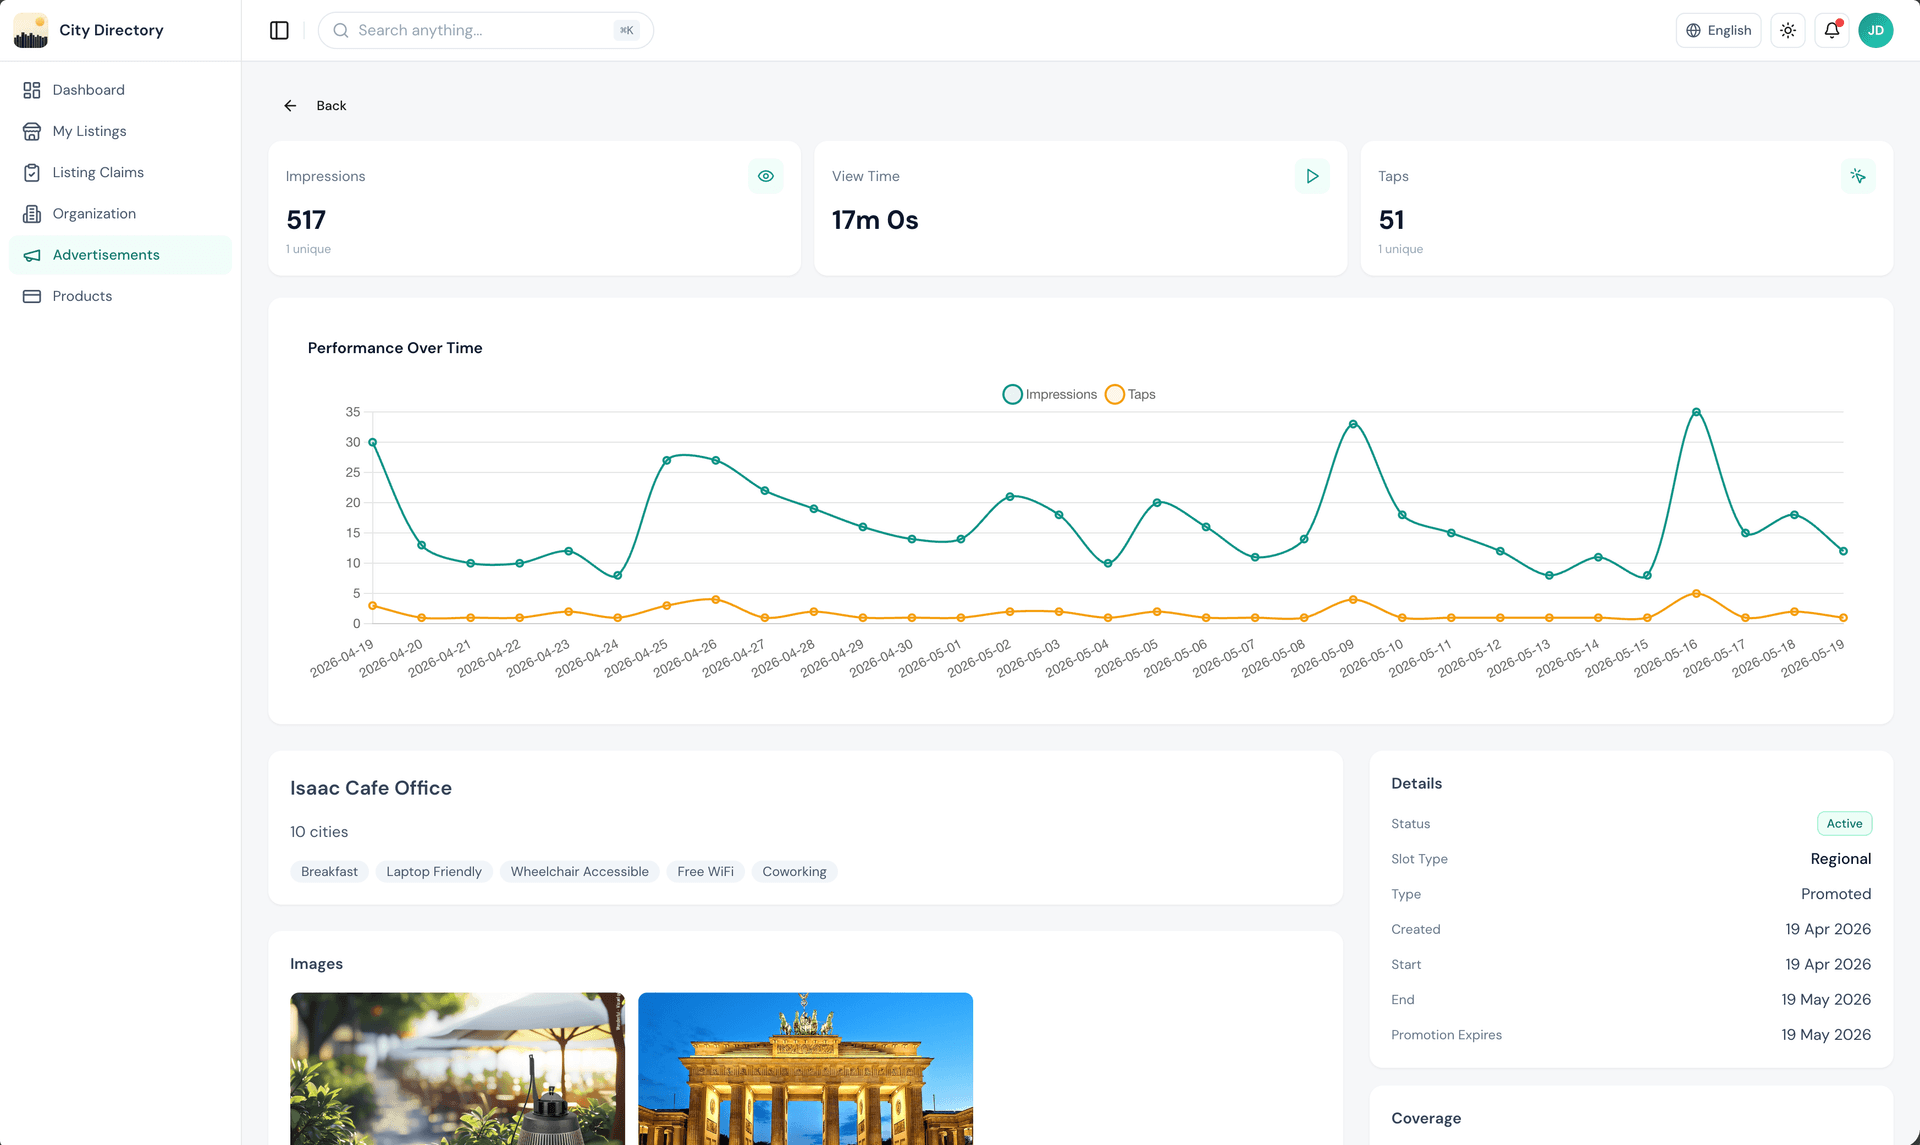Toggle Taps series in the chart legend
The height and width of the screenshot is (1145, 1920).
1130,394
